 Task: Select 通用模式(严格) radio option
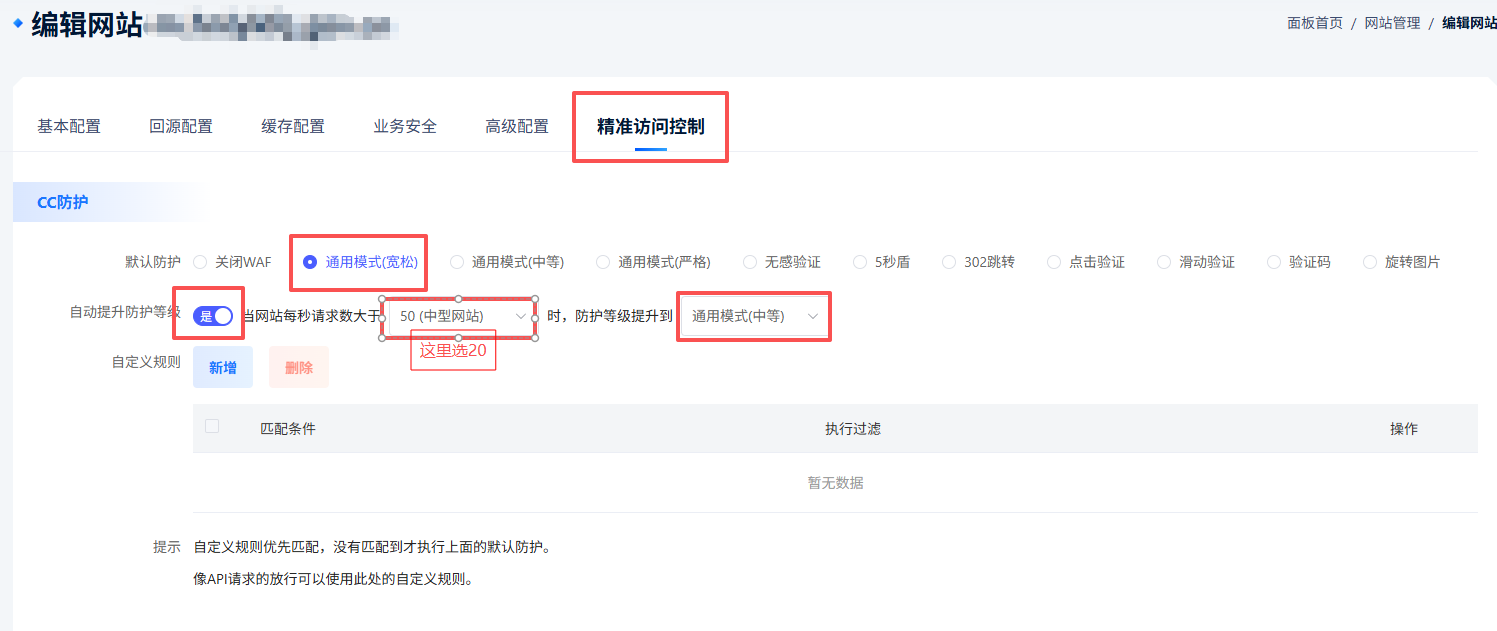(x=603, y=262)
